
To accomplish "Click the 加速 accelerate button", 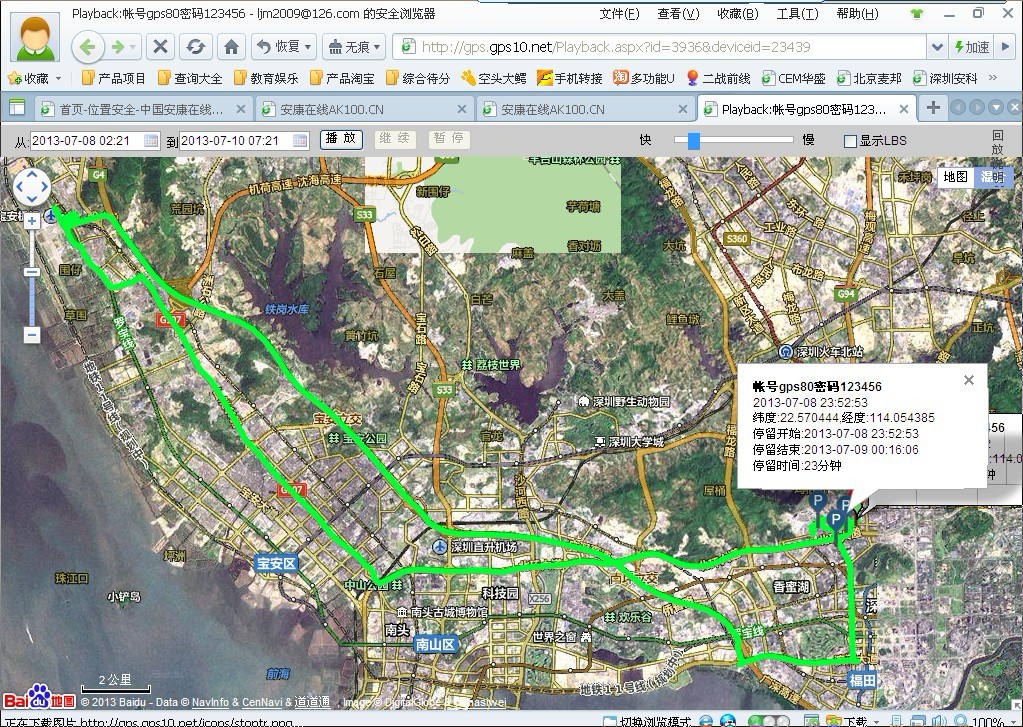I will click(x=971, y=47).
